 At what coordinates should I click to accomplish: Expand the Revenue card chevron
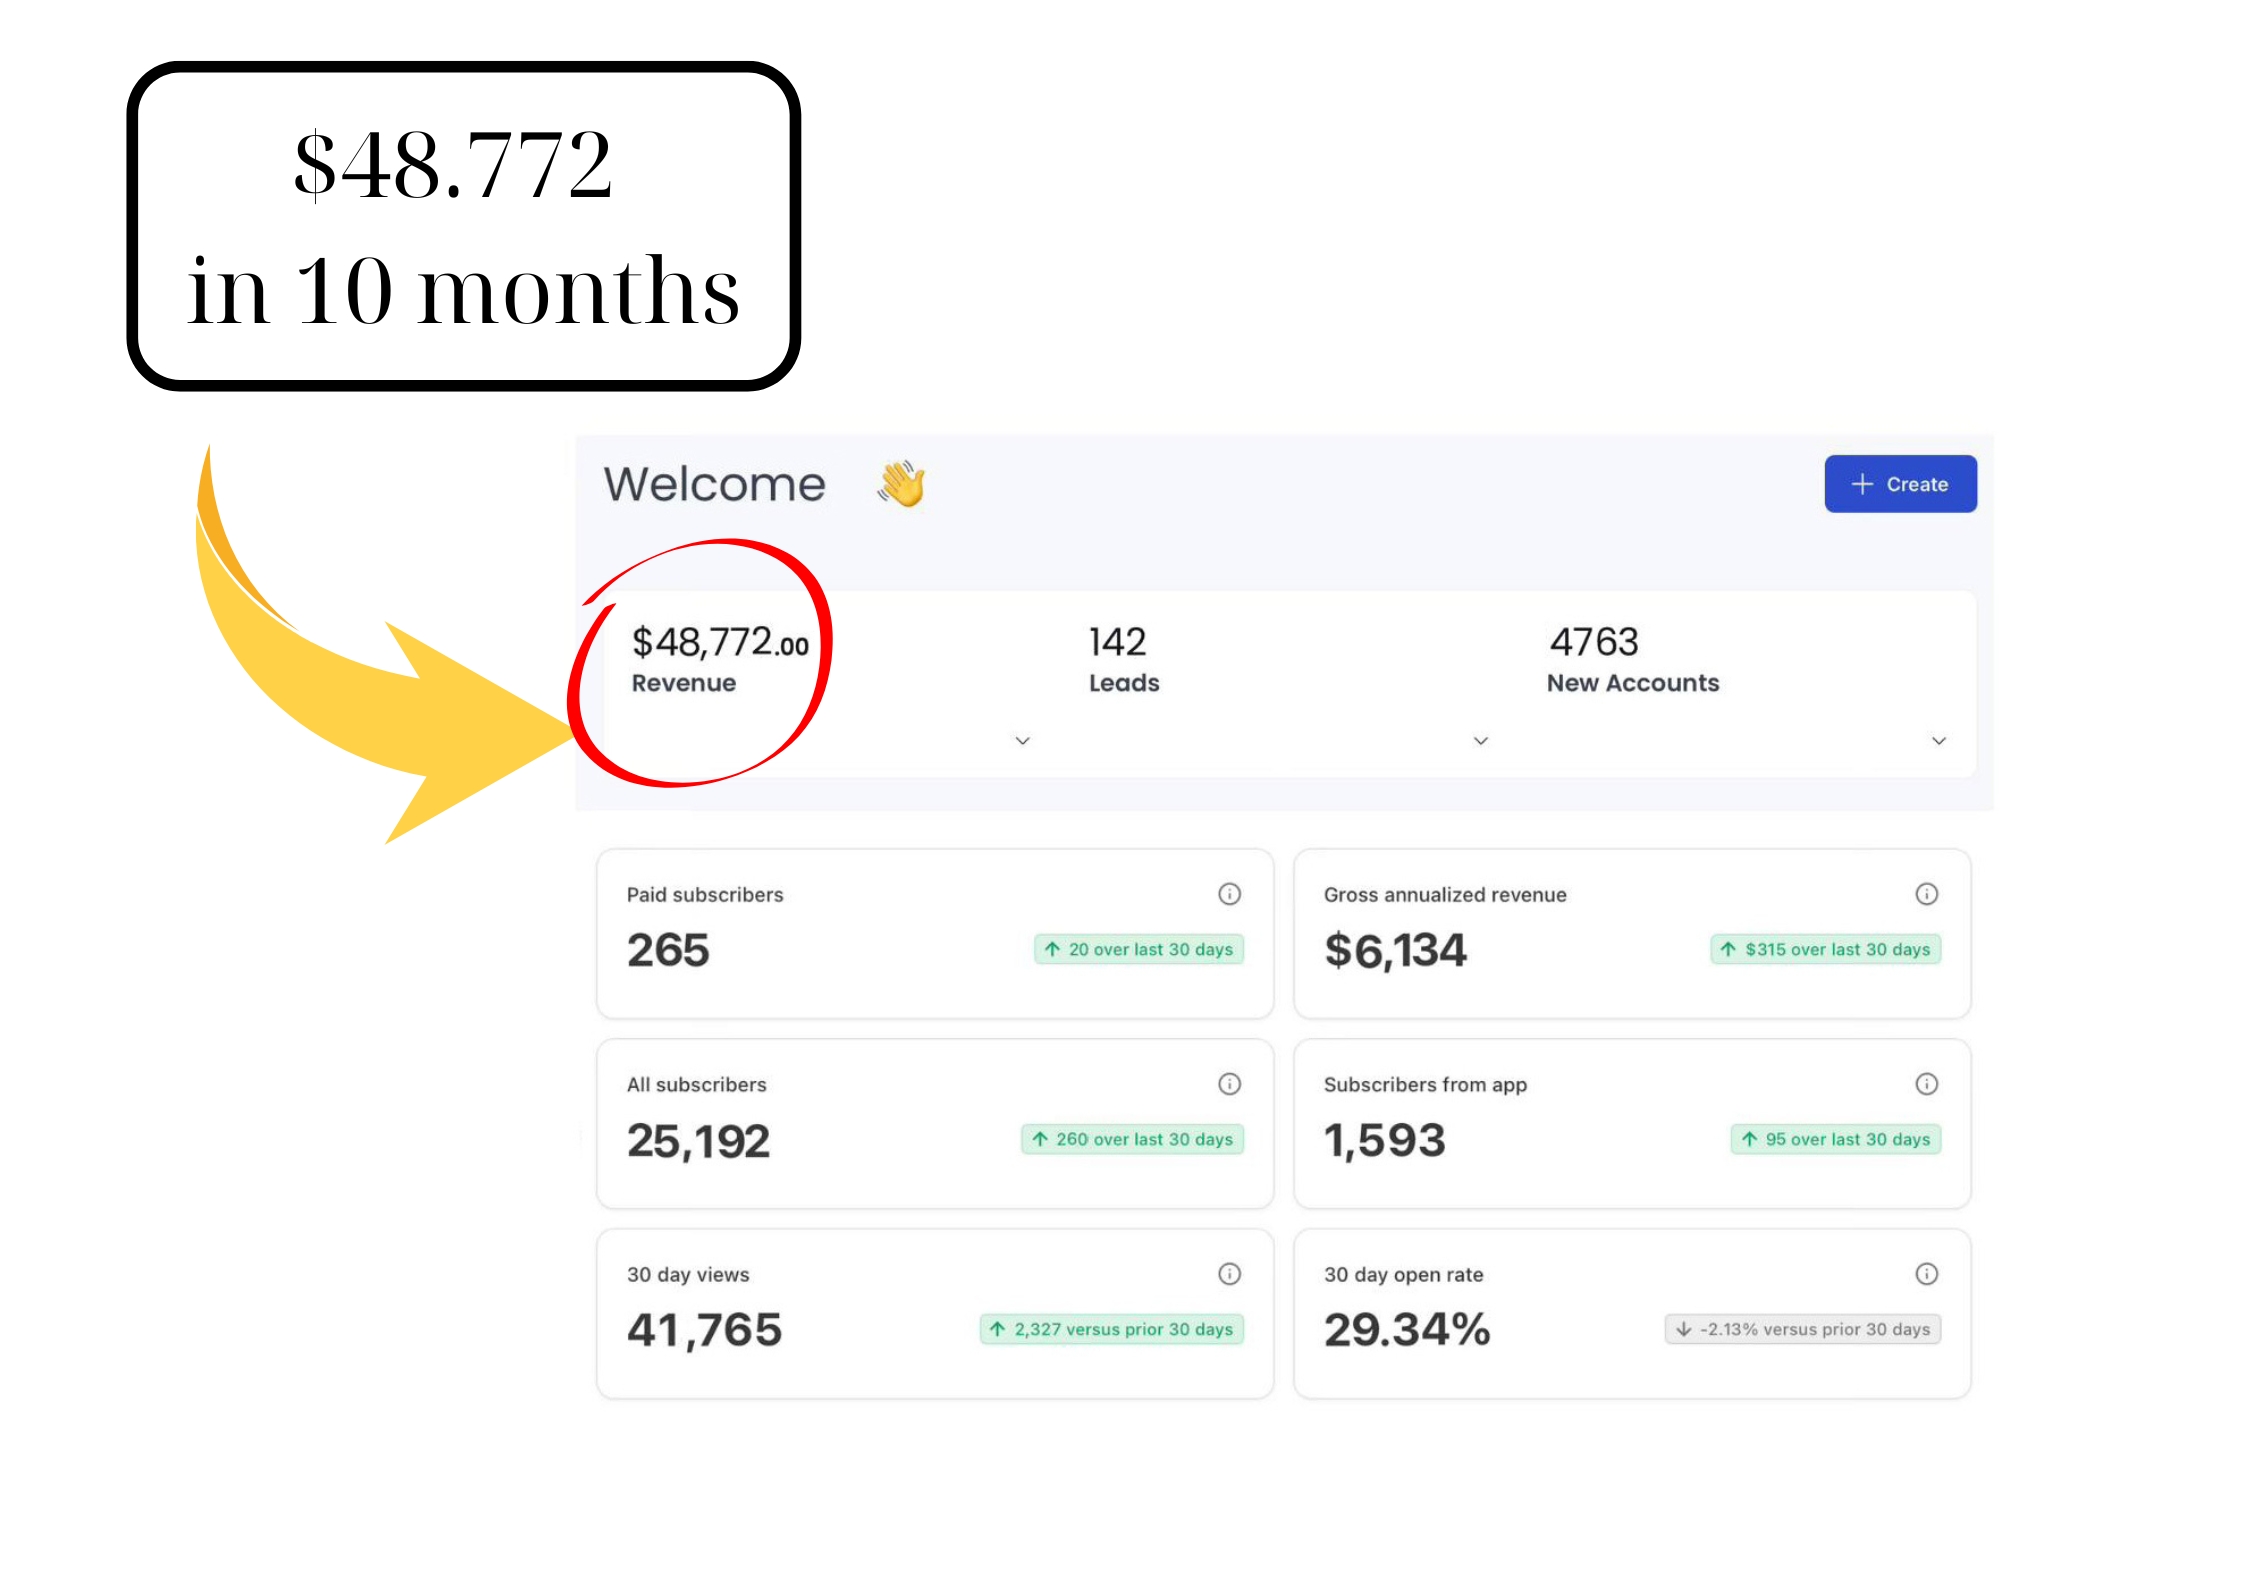[x=1022, y=741]
